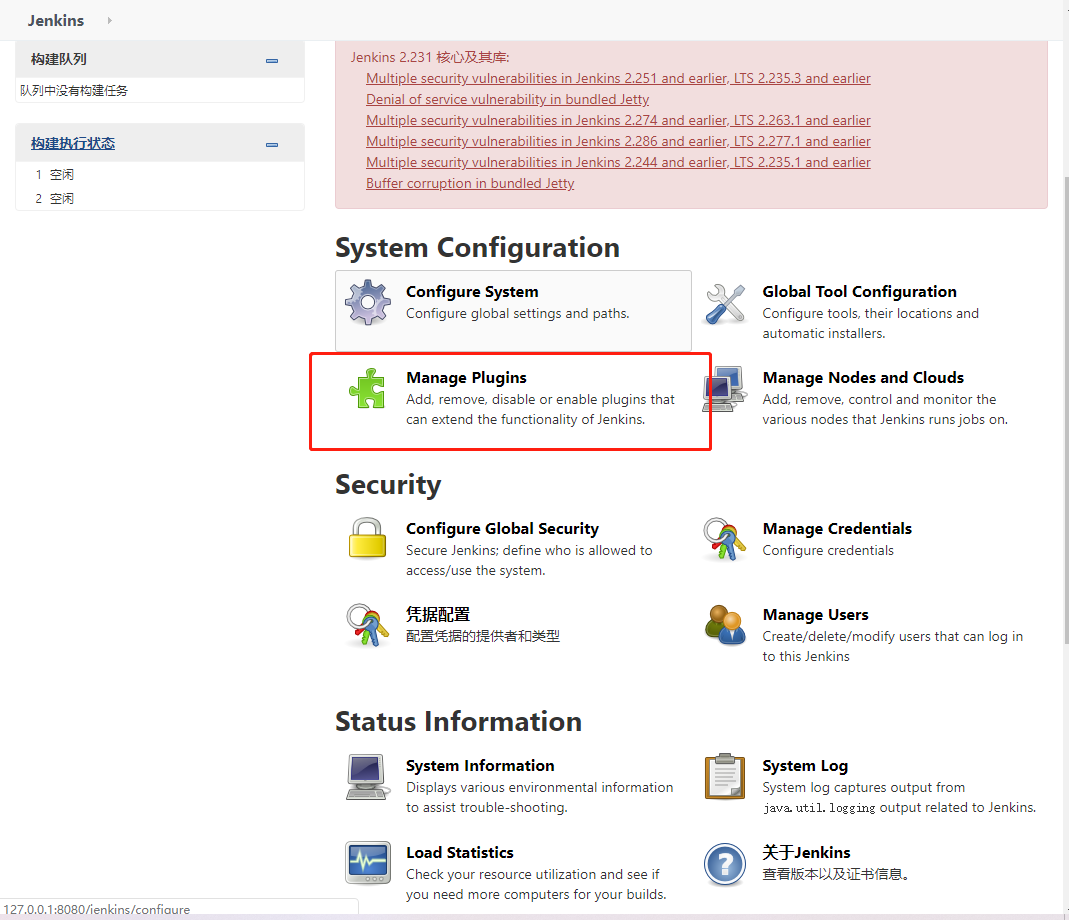This screenshot has width=1069, height=920.
Task: Open Denial of service vulnerability Jetty link
Action: 507,100
